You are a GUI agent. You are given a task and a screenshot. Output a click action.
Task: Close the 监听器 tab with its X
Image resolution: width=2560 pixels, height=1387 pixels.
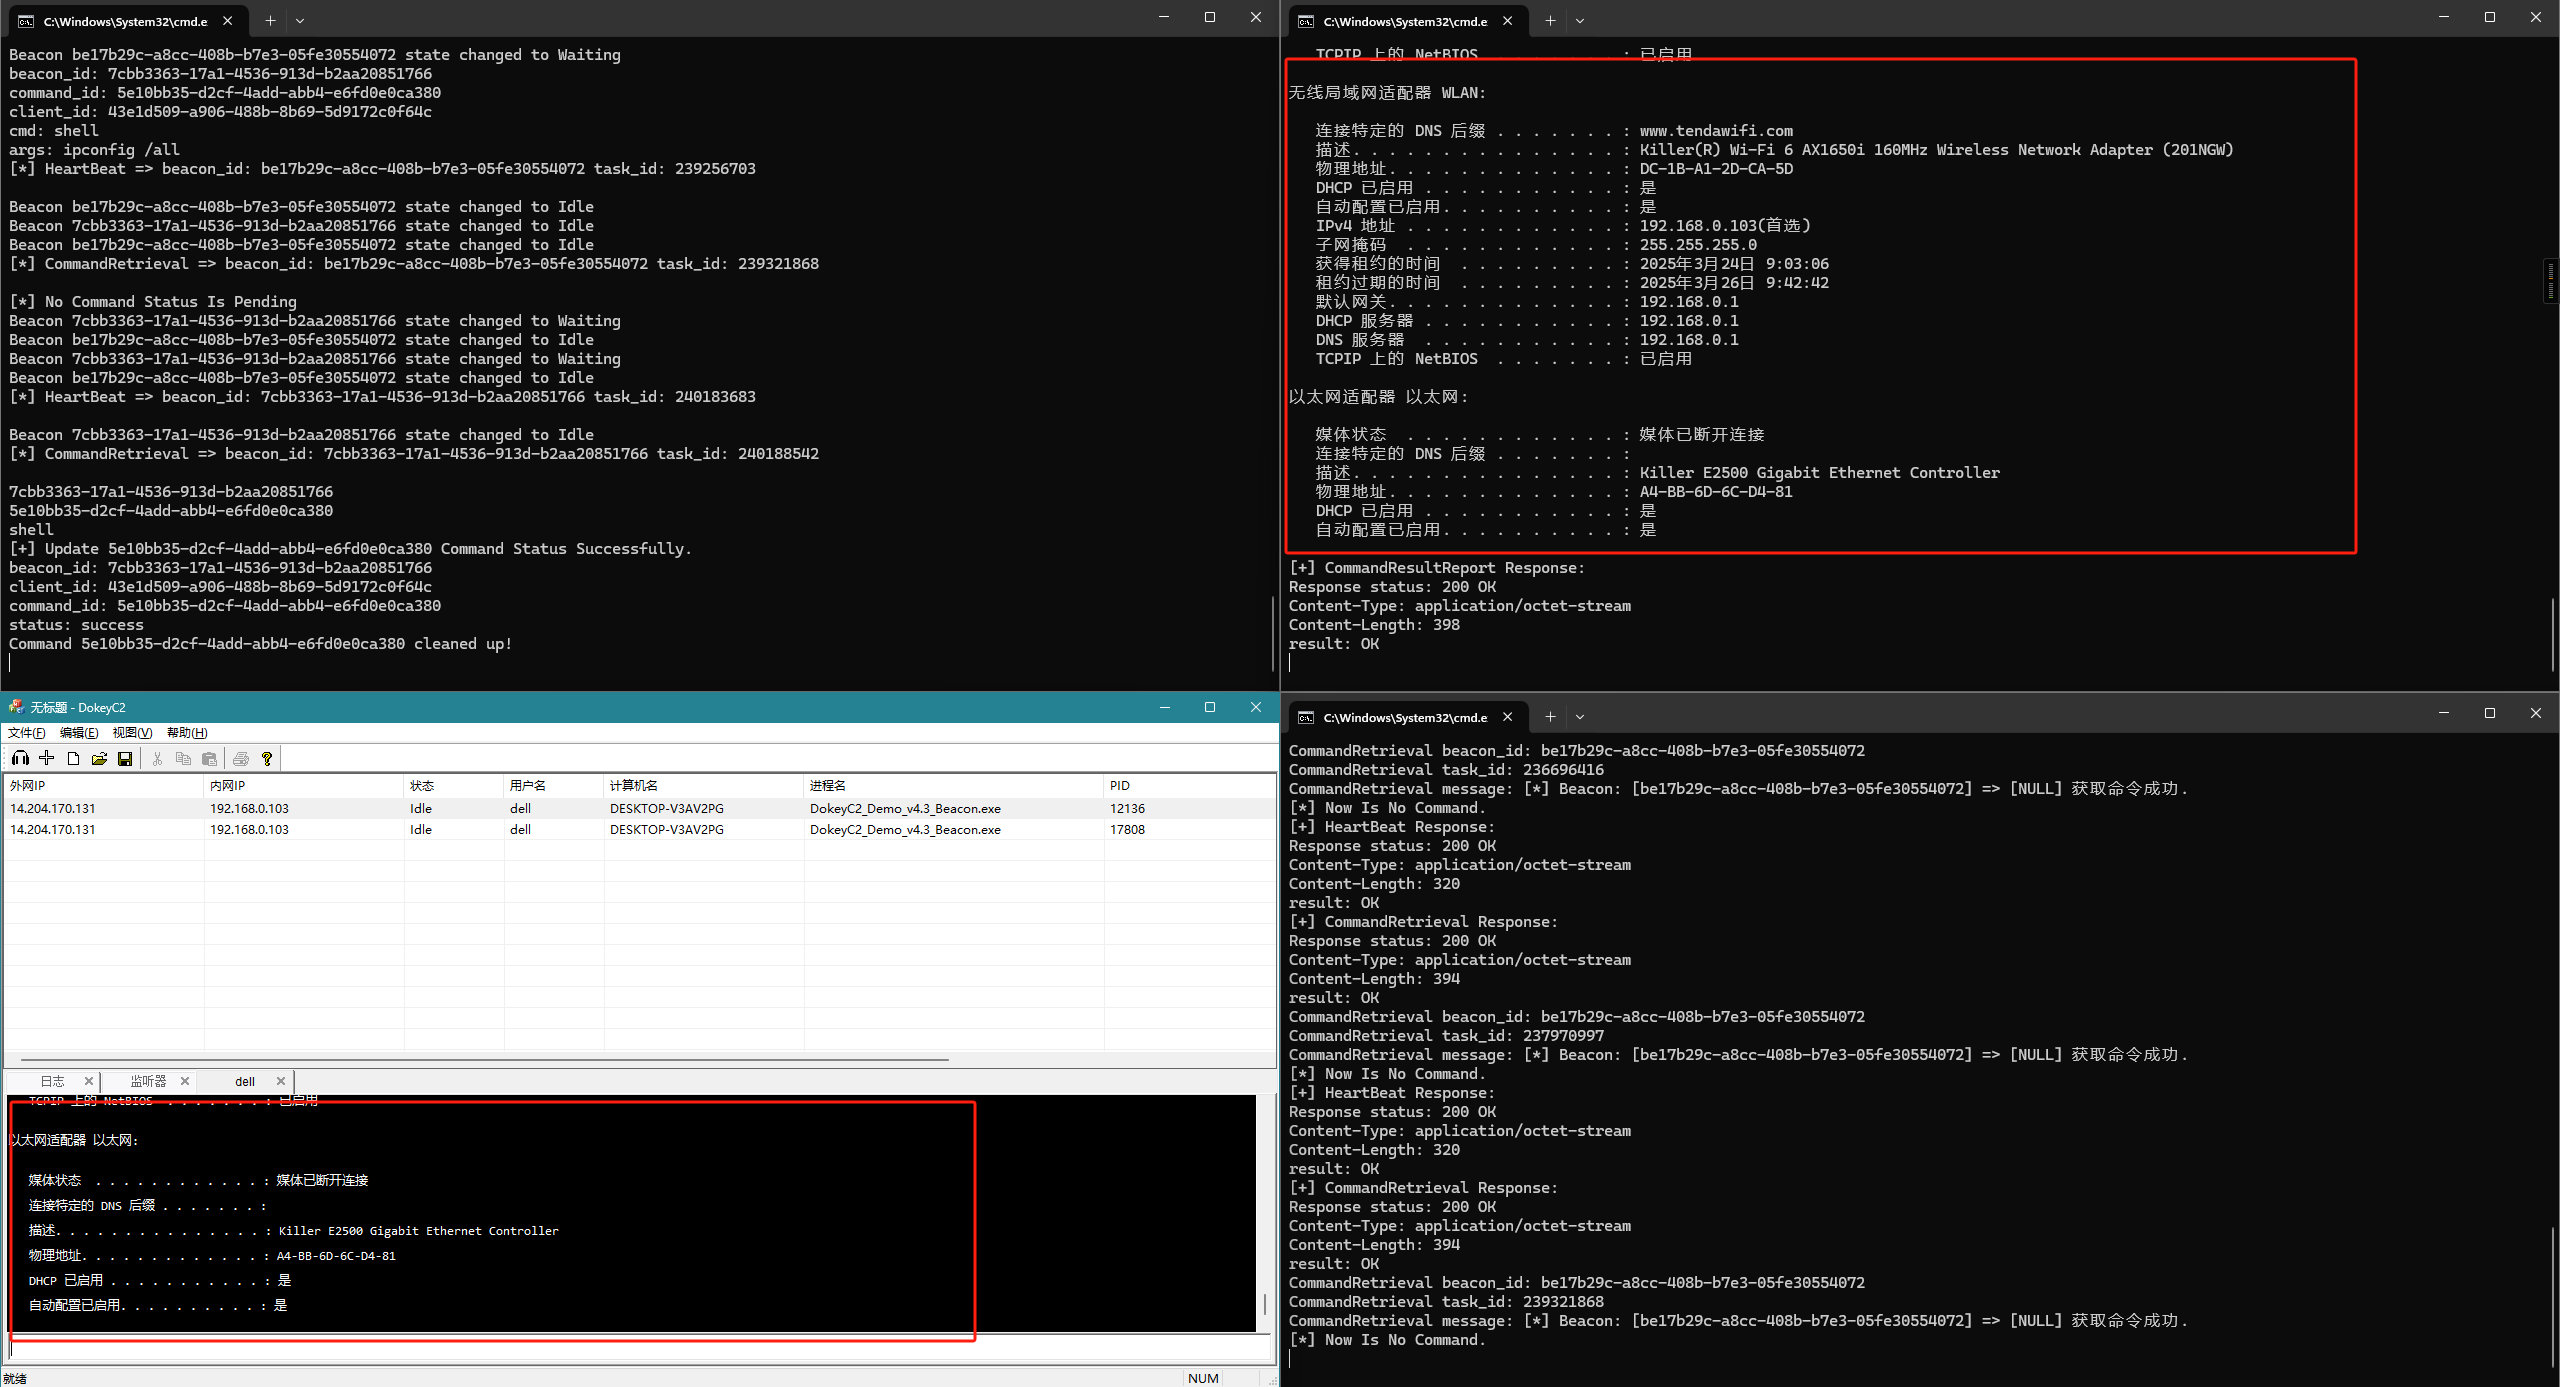pyautogui.click(x=185, y=1081)
